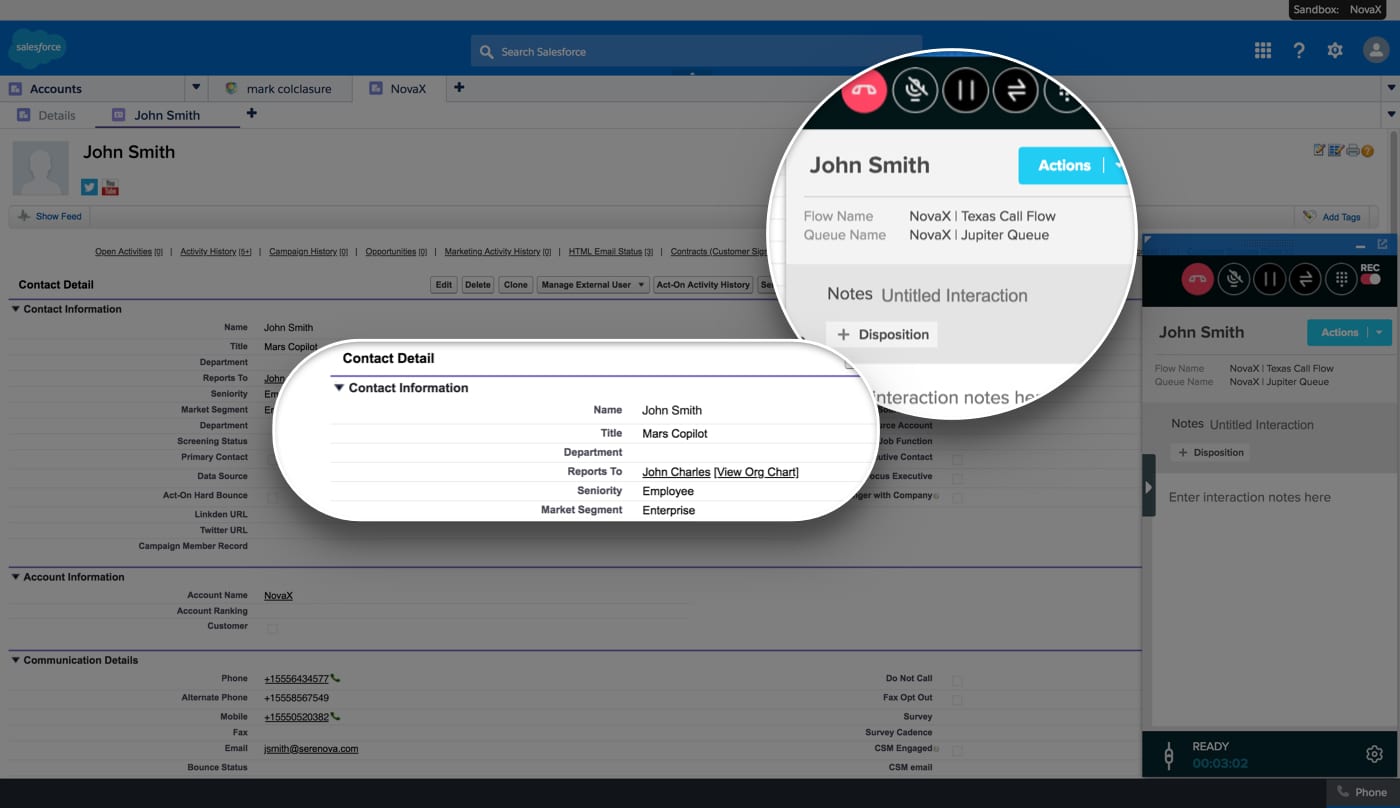Open the softphone dialpad
The width and height of the screenshot is (1400, 808).
(x=1340, y=279)
